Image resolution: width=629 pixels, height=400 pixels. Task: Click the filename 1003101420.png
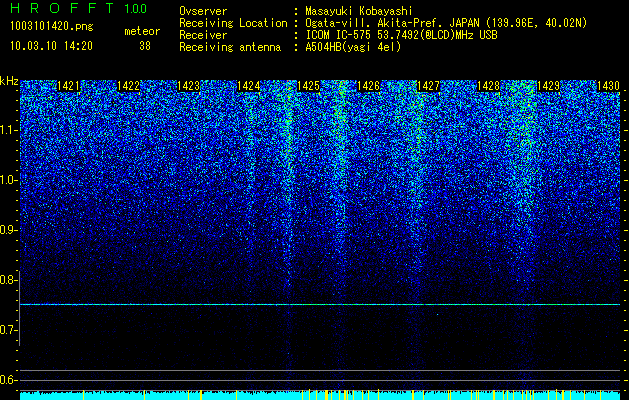[52, 26]
